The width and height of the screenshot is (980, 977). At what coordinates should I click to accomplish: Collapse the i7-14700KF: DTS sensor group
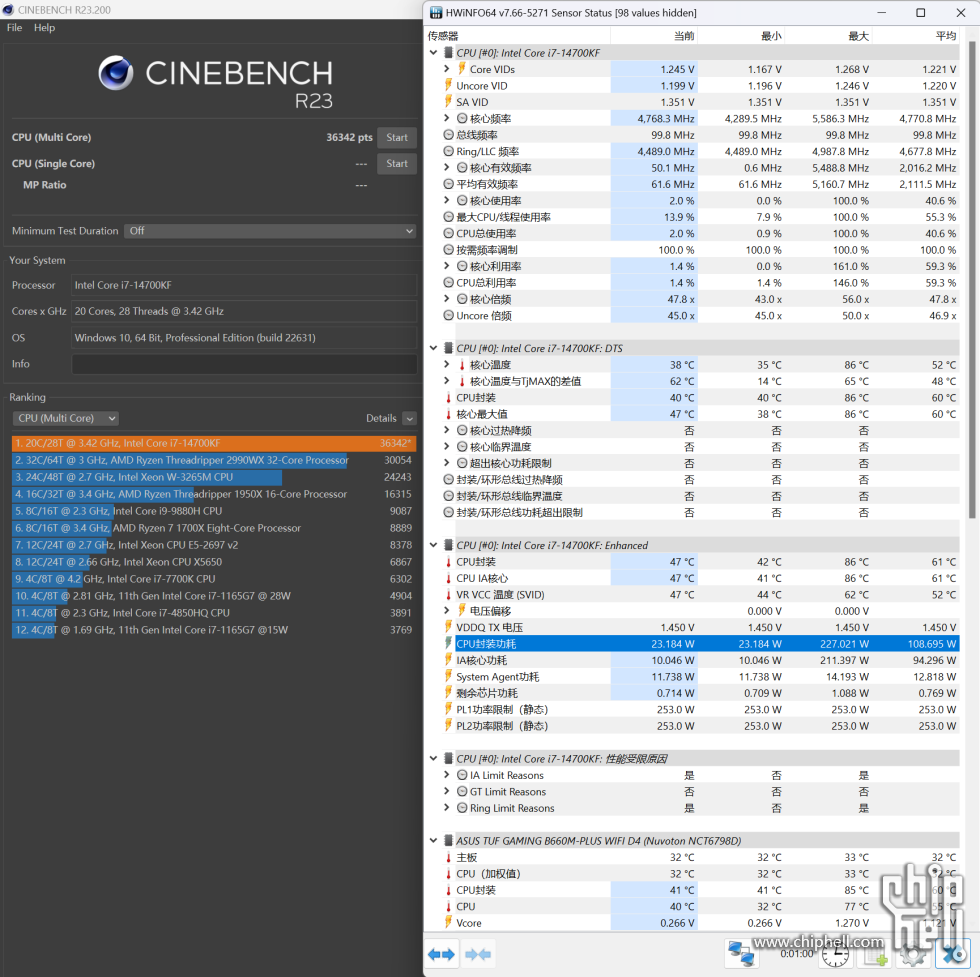(x=433, y=348)
